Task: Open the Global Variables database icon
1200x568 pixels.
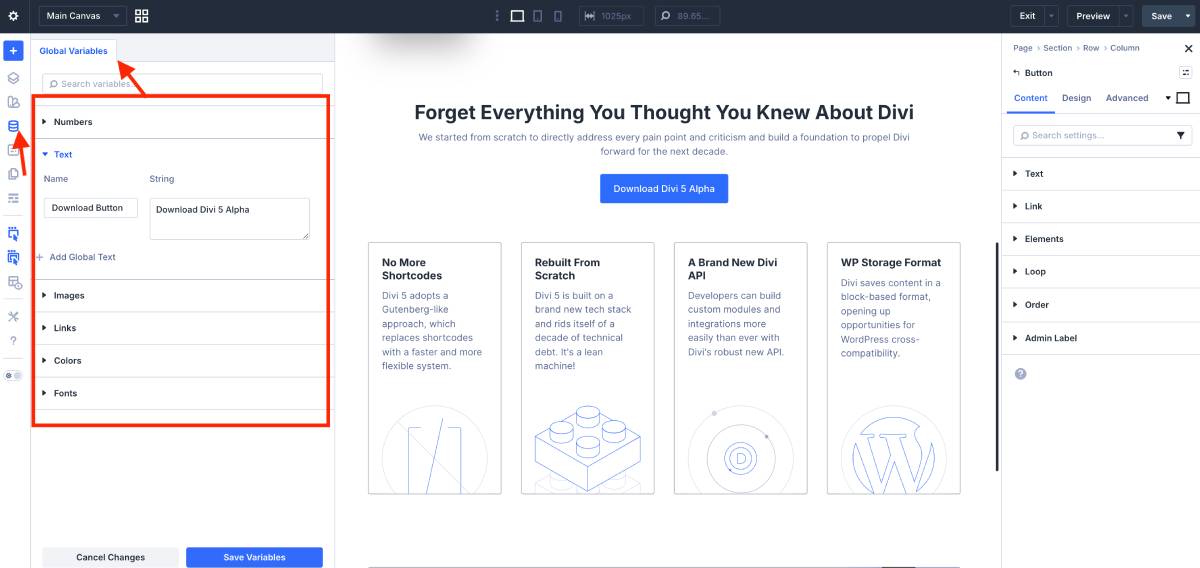Action: 13,126
